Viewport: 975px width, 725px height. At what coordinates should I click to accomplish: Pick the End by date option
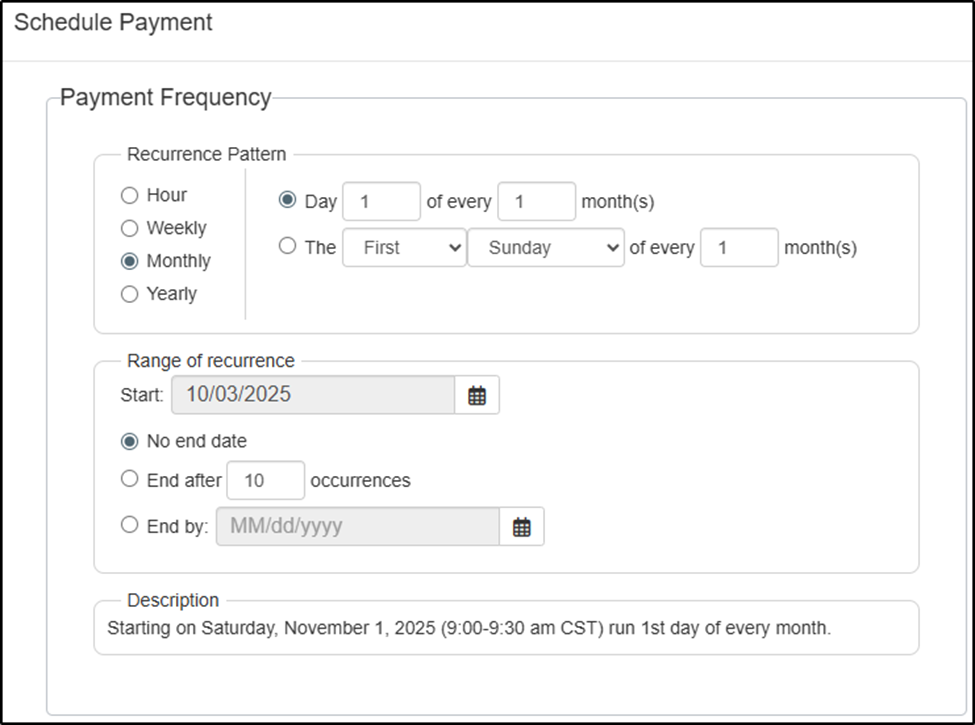click(129, 525)
